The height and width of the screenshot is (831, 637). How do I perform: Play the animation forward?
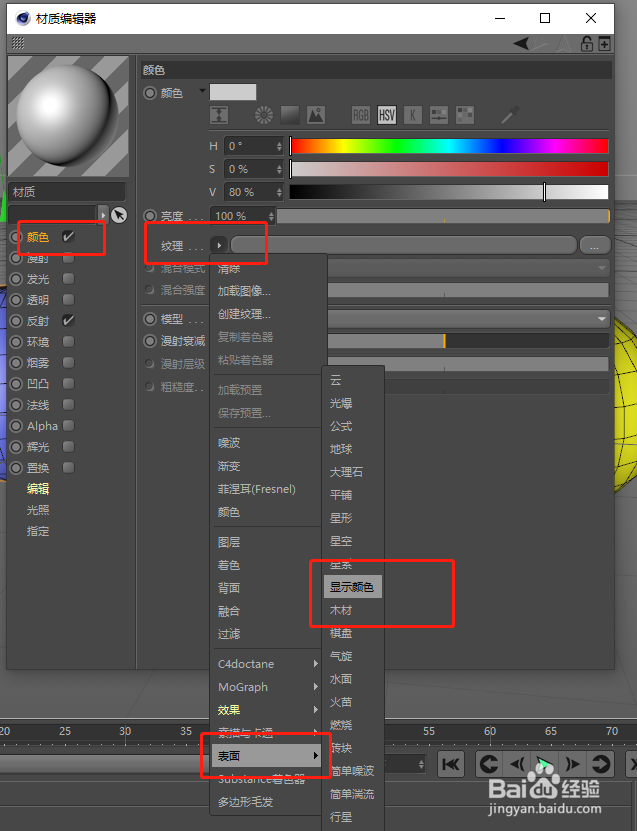[544, 764]
